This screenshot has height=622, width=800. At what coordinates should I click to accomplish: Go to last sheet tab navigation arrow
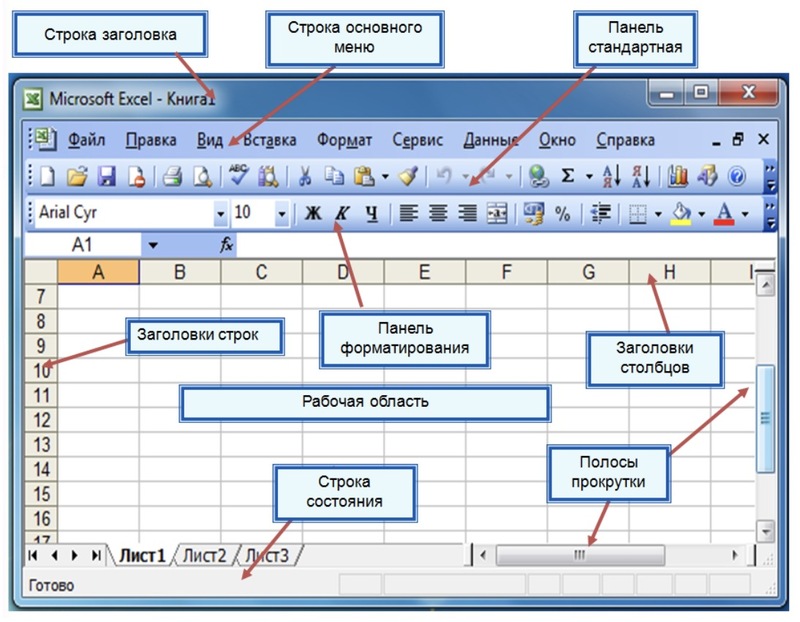pyautogui.click(x=96, y=555)
